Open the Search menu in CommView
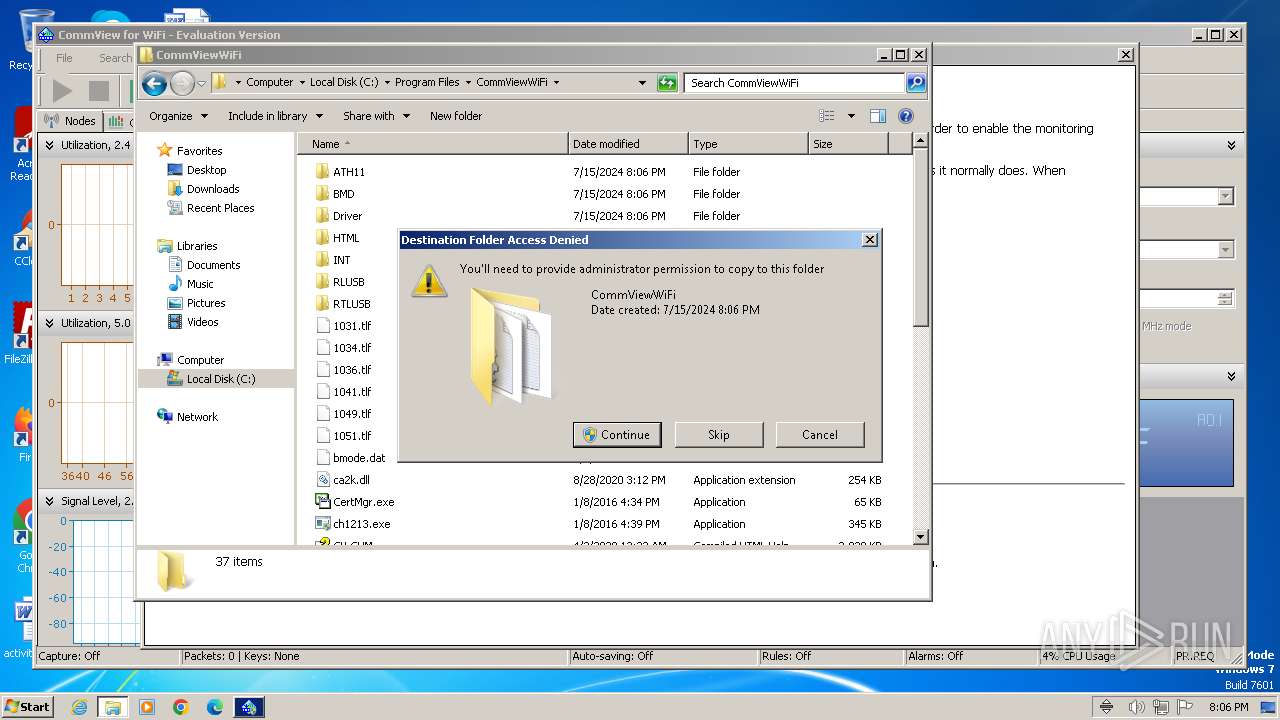The width and height of the screenshot is (1280, 720). coord(115,58)
